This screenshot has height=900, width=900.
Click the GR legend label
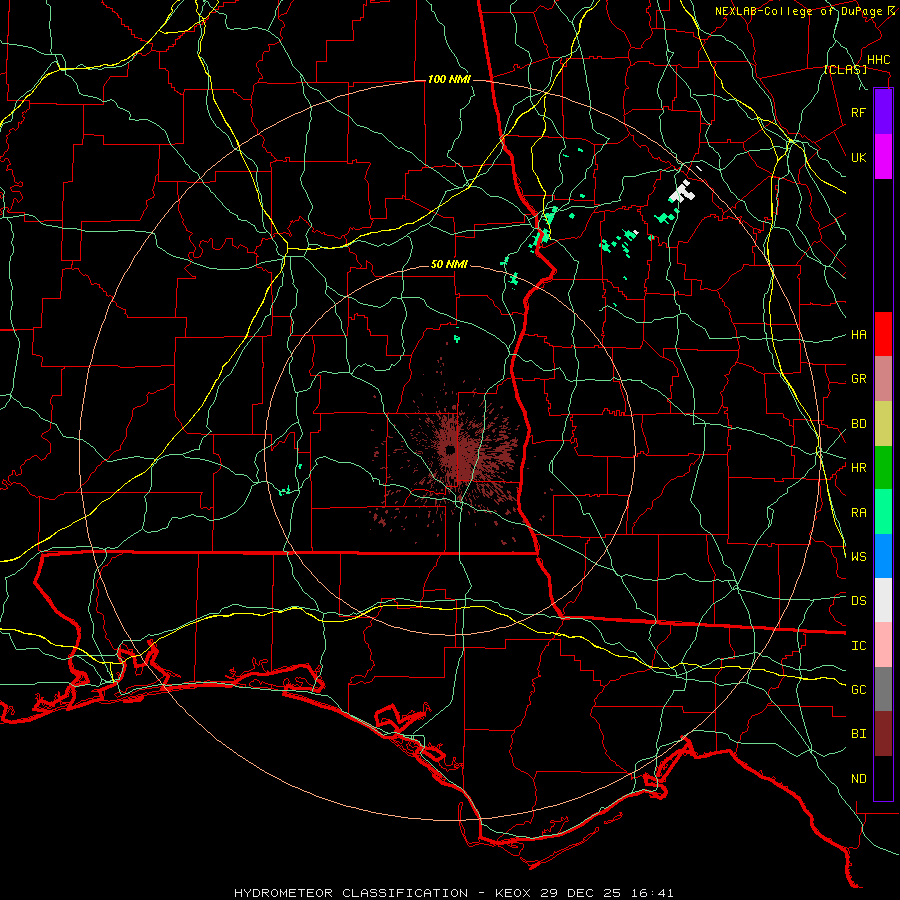[x=858, y=379]
